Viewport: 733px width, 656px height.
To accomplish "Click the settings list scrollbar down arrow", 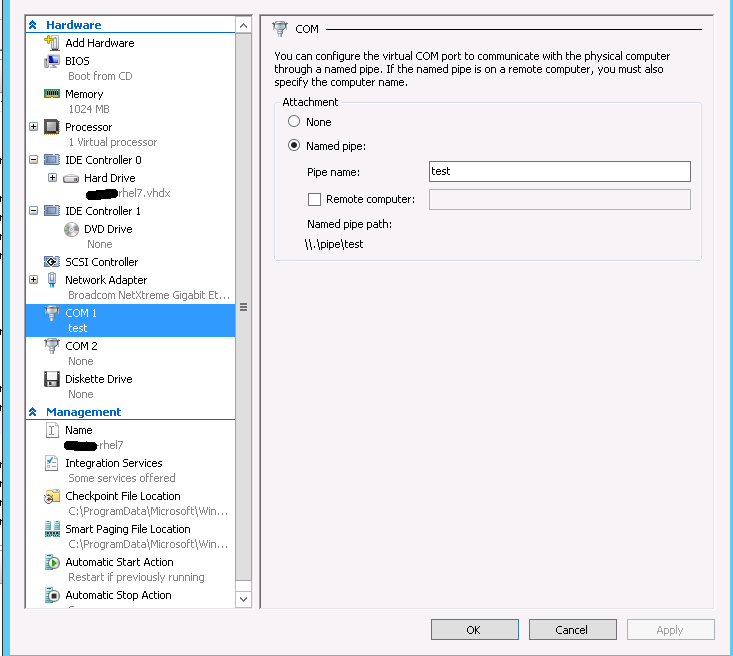I will coord(243,599).
